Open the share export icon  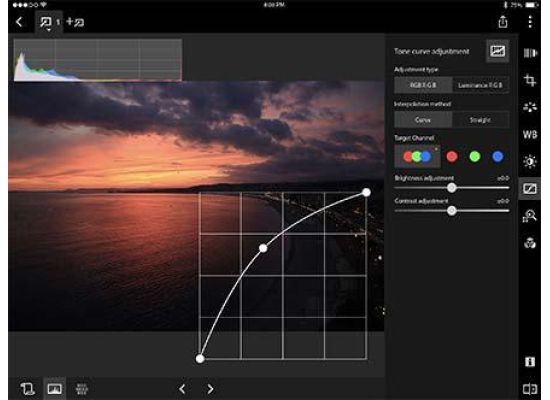(x=503, y=21)
